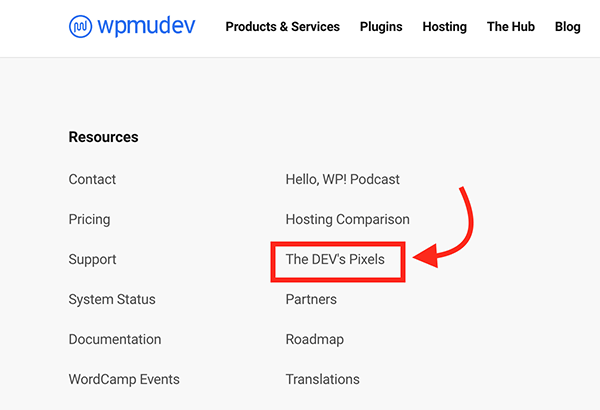Go to the Translations link

322,380
